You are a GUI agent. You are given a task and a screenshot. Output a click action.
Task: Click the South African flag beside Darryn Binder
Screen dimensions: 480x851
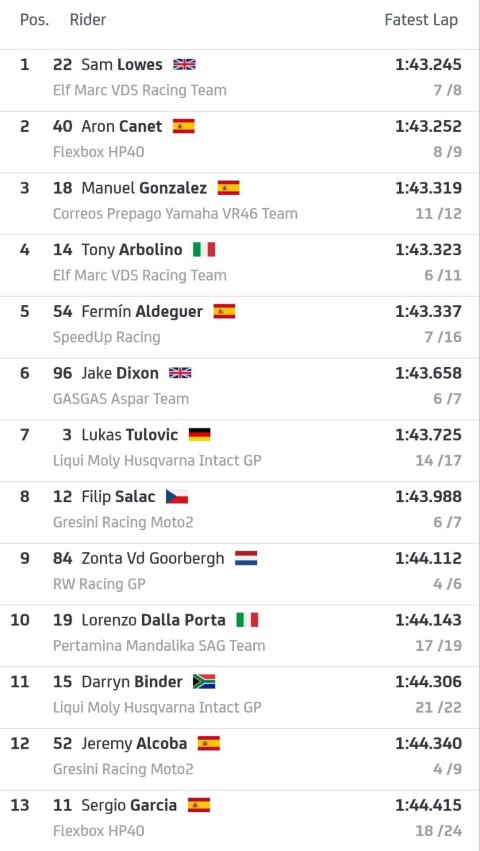coord(204,682)
